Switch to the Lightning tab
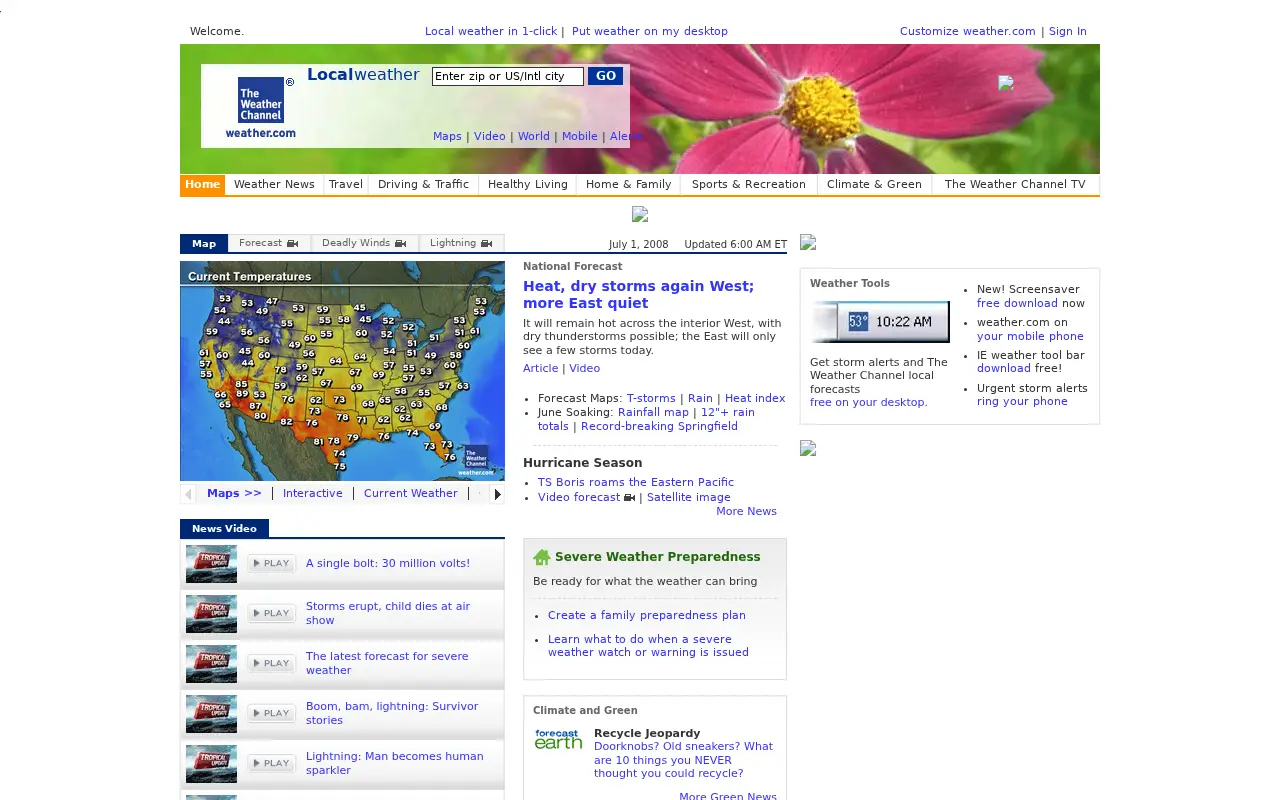1280x800 pixels. 461,243
